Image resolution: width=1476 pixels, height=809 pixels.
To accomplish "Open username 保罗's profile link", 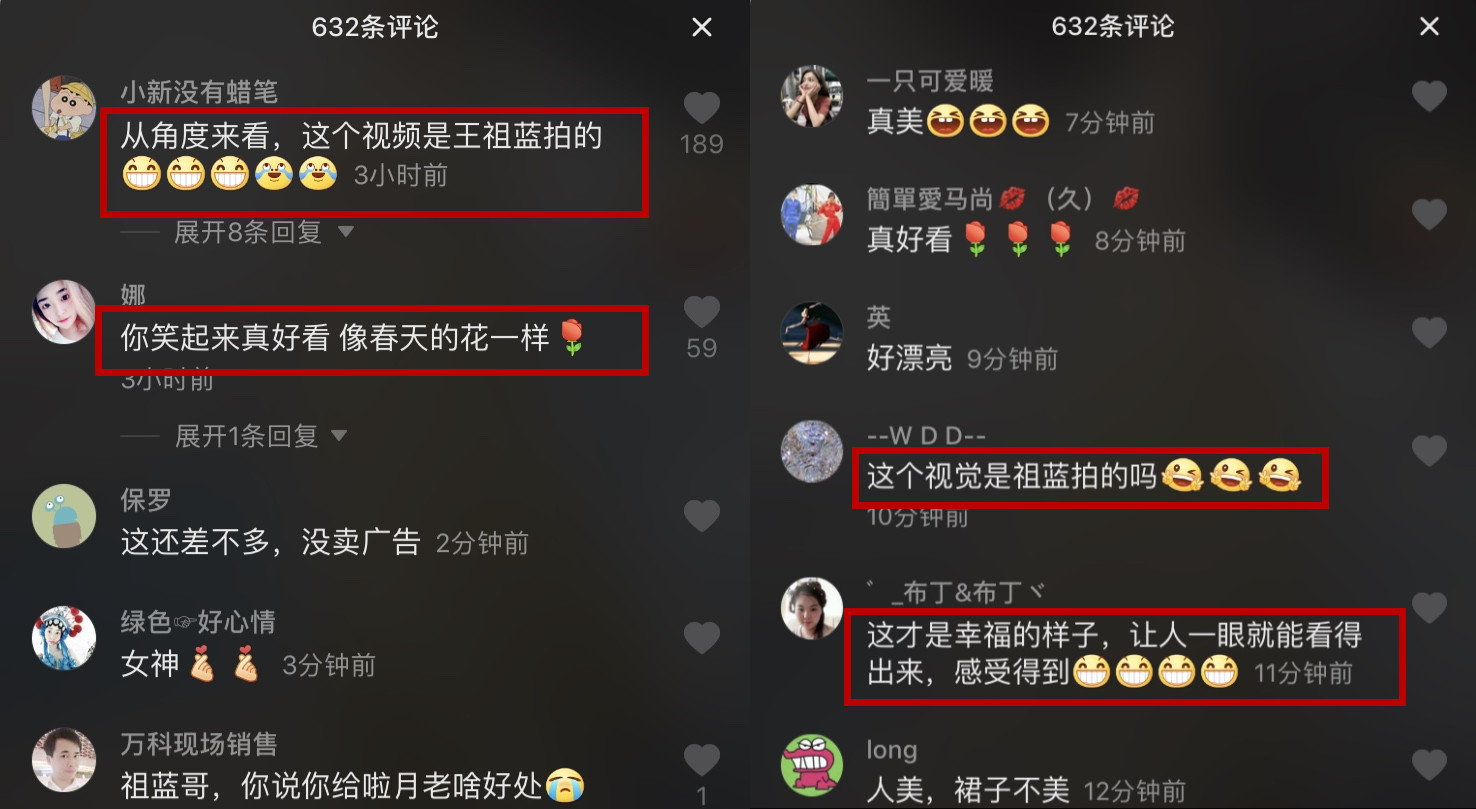I will (146, 500).
